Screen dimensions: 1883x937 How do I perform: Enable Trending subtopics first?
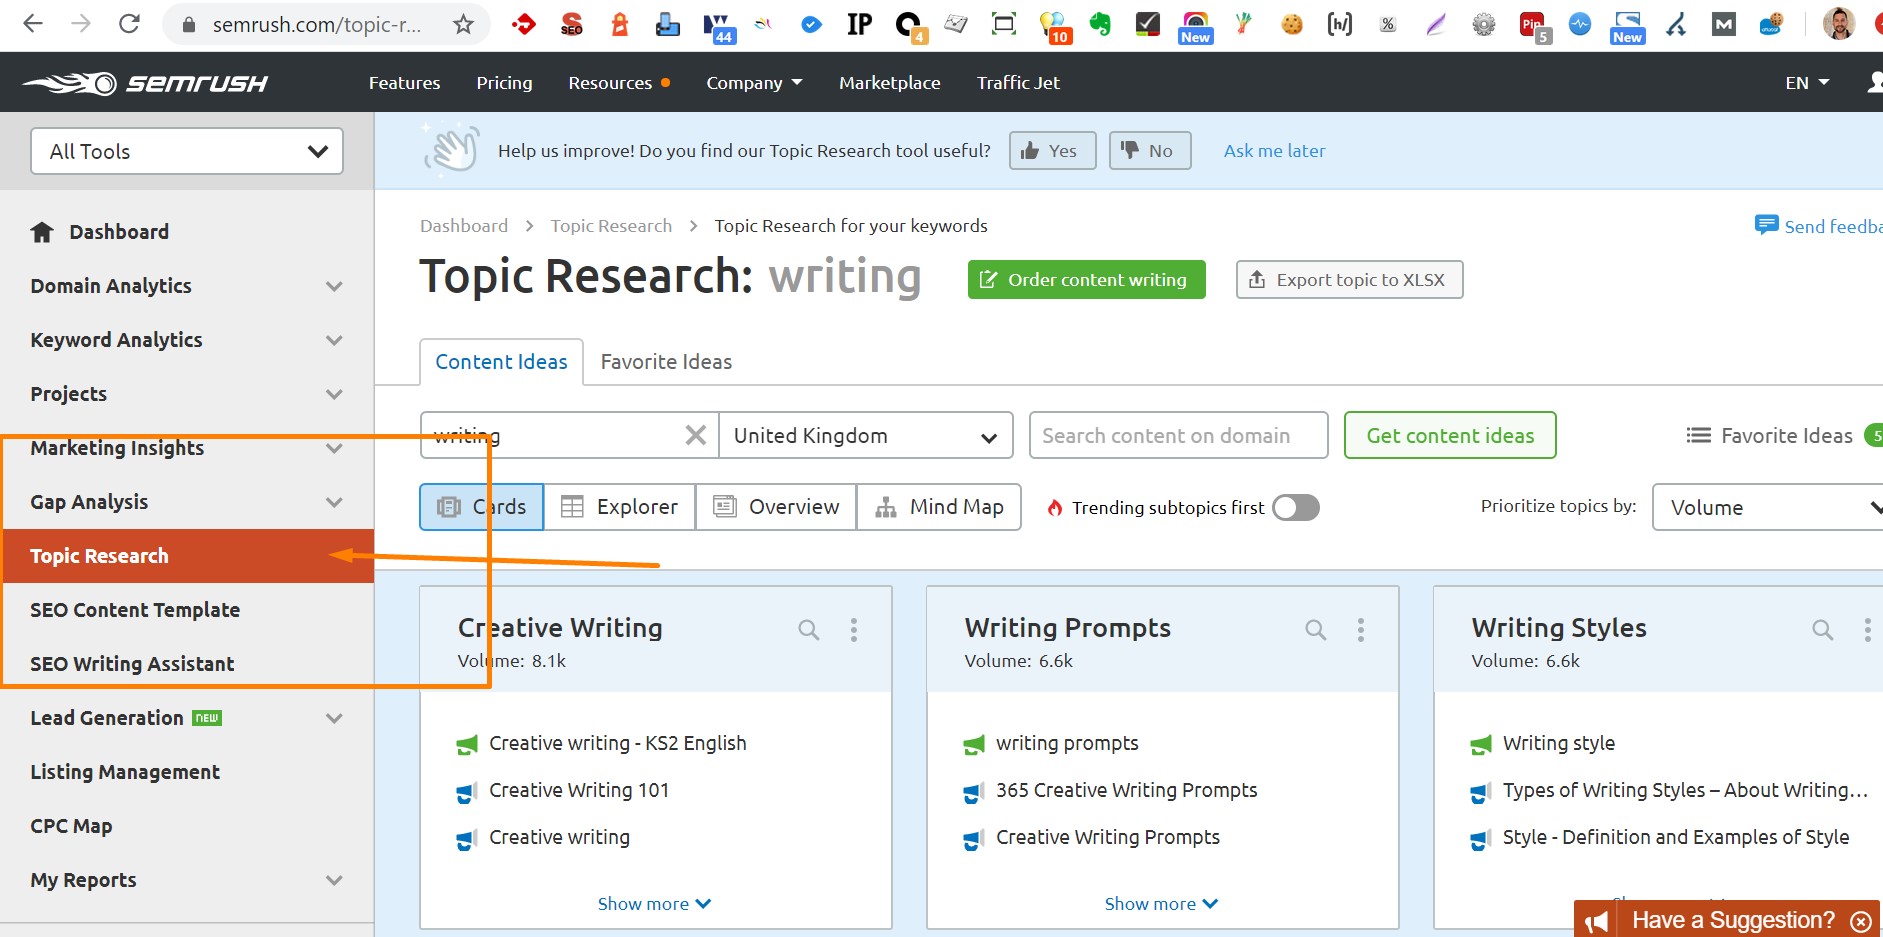1295,507
